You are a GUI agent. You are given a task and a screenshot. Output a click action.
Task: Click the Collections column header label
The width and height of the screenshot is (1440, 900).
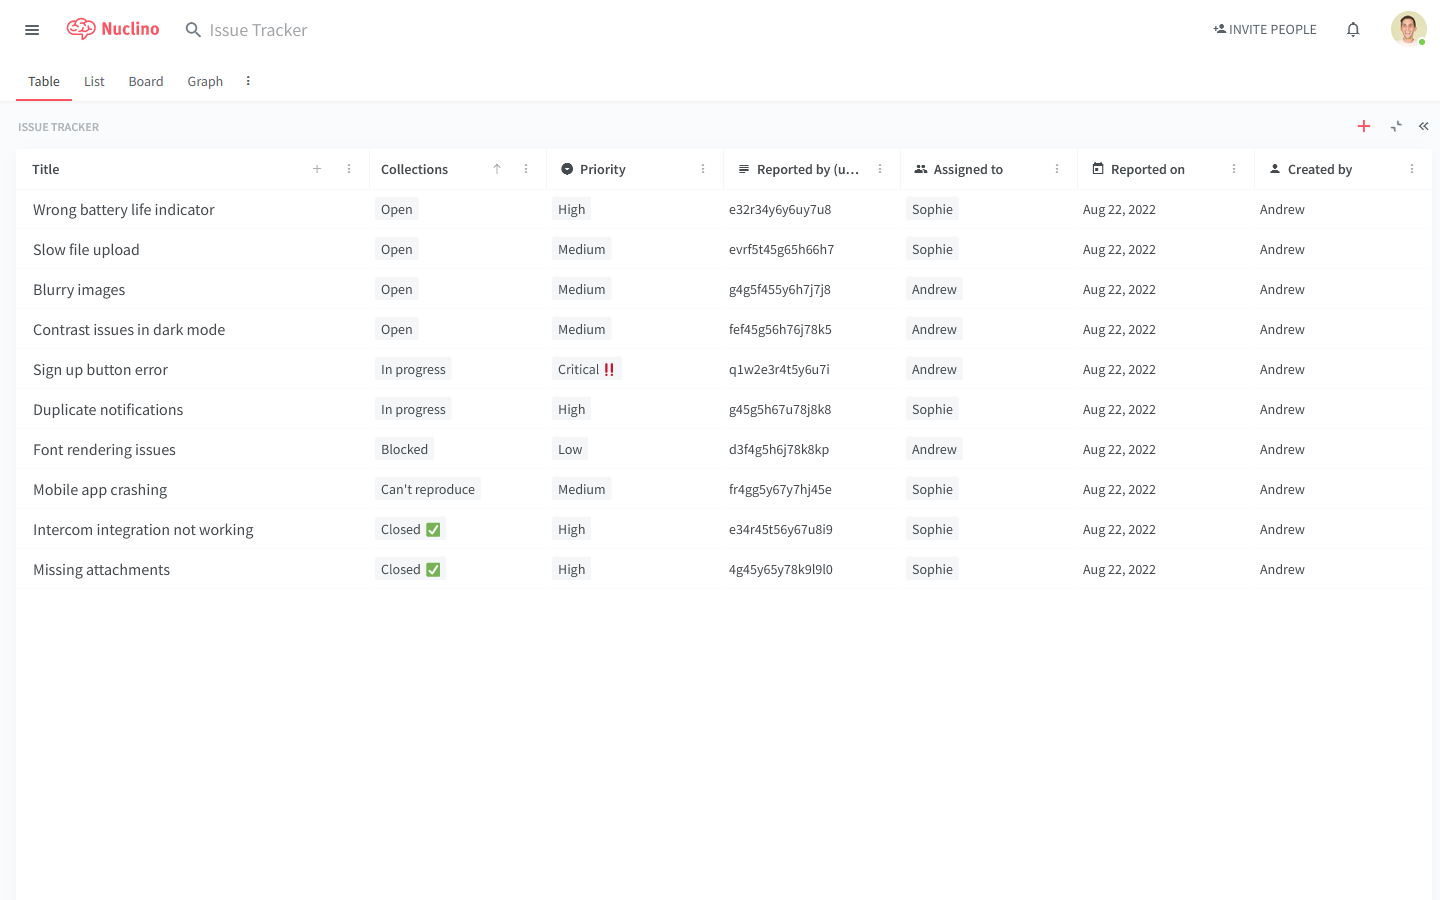[414, 169]
